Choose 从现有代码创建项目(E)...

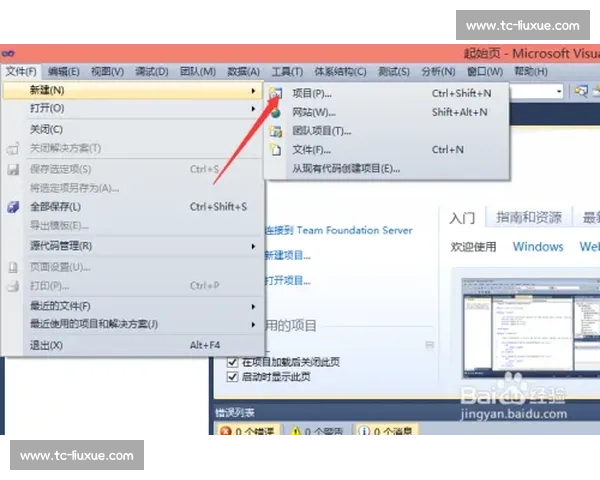pos(386,168)
